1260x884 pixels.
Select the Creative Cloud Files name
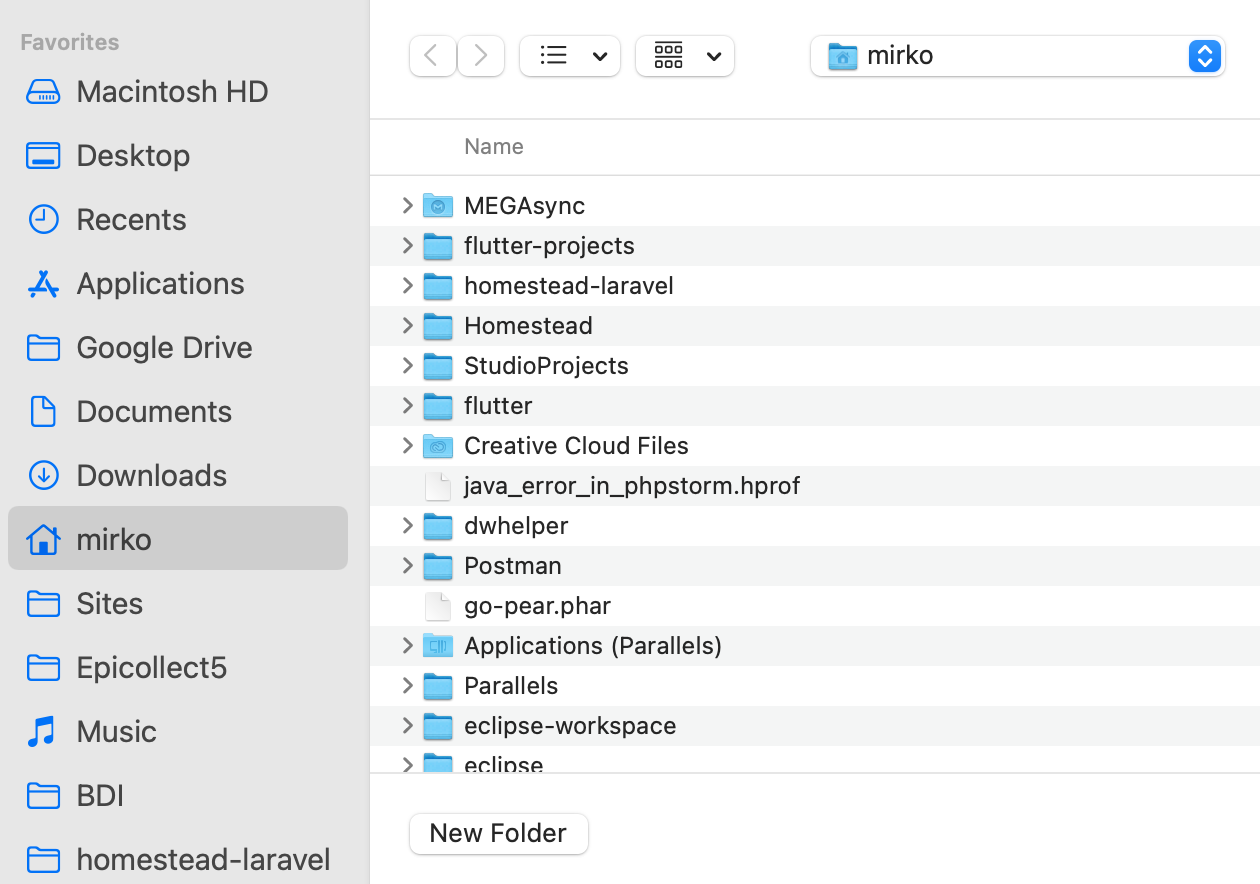point(576,446)
